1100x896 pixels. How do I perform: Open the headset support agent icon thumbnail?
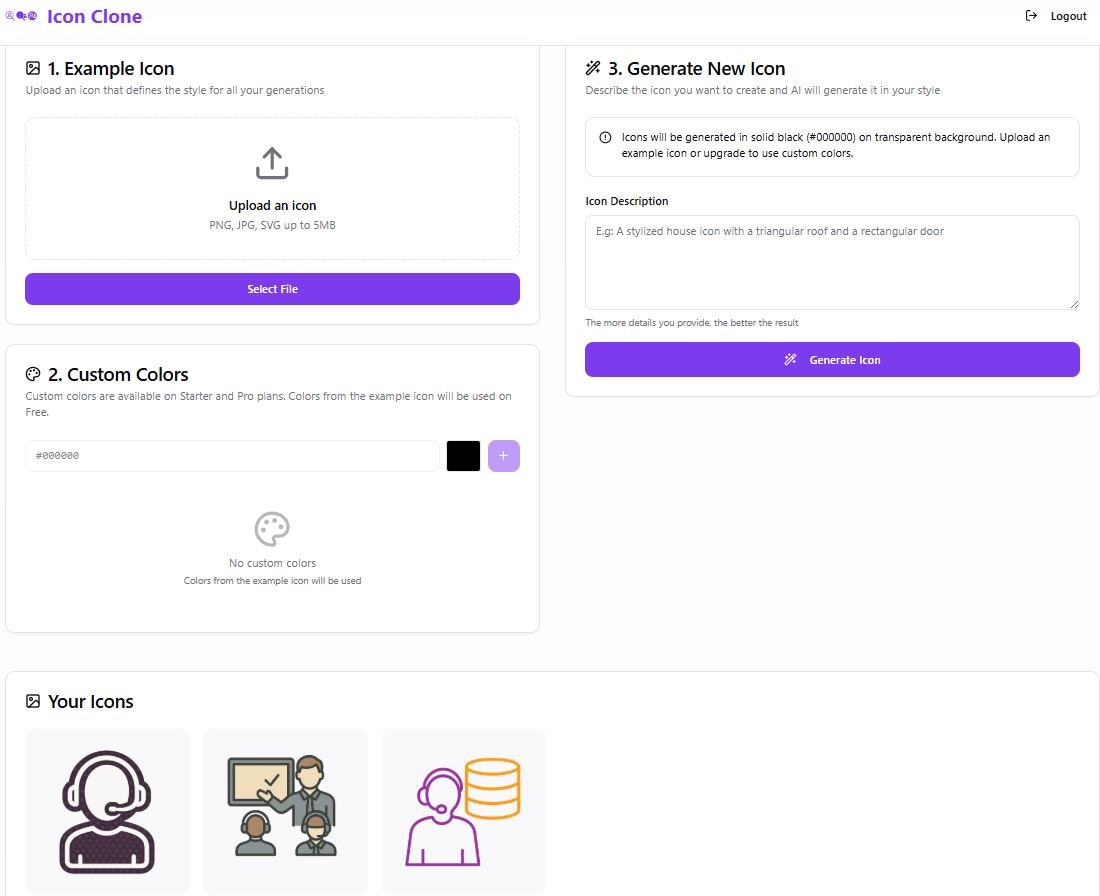(x=107, y=811)
